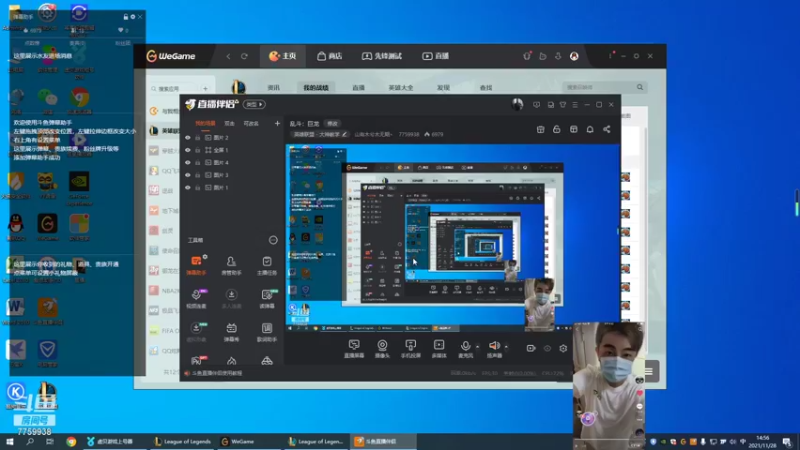800x450 pixels.
Task: Open WeGame 直播 live tab
Action: coord(435,56)
